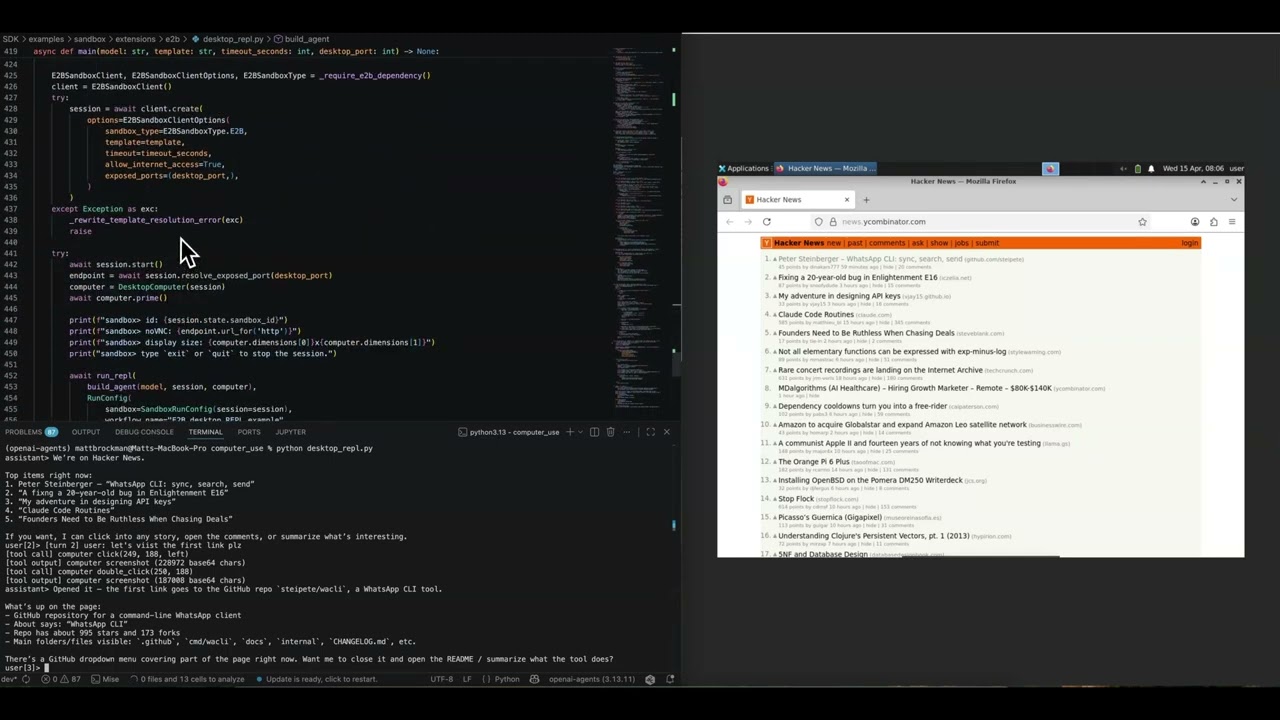Open 'The Orange Pi 6 Plus' story

click(813, 462)
